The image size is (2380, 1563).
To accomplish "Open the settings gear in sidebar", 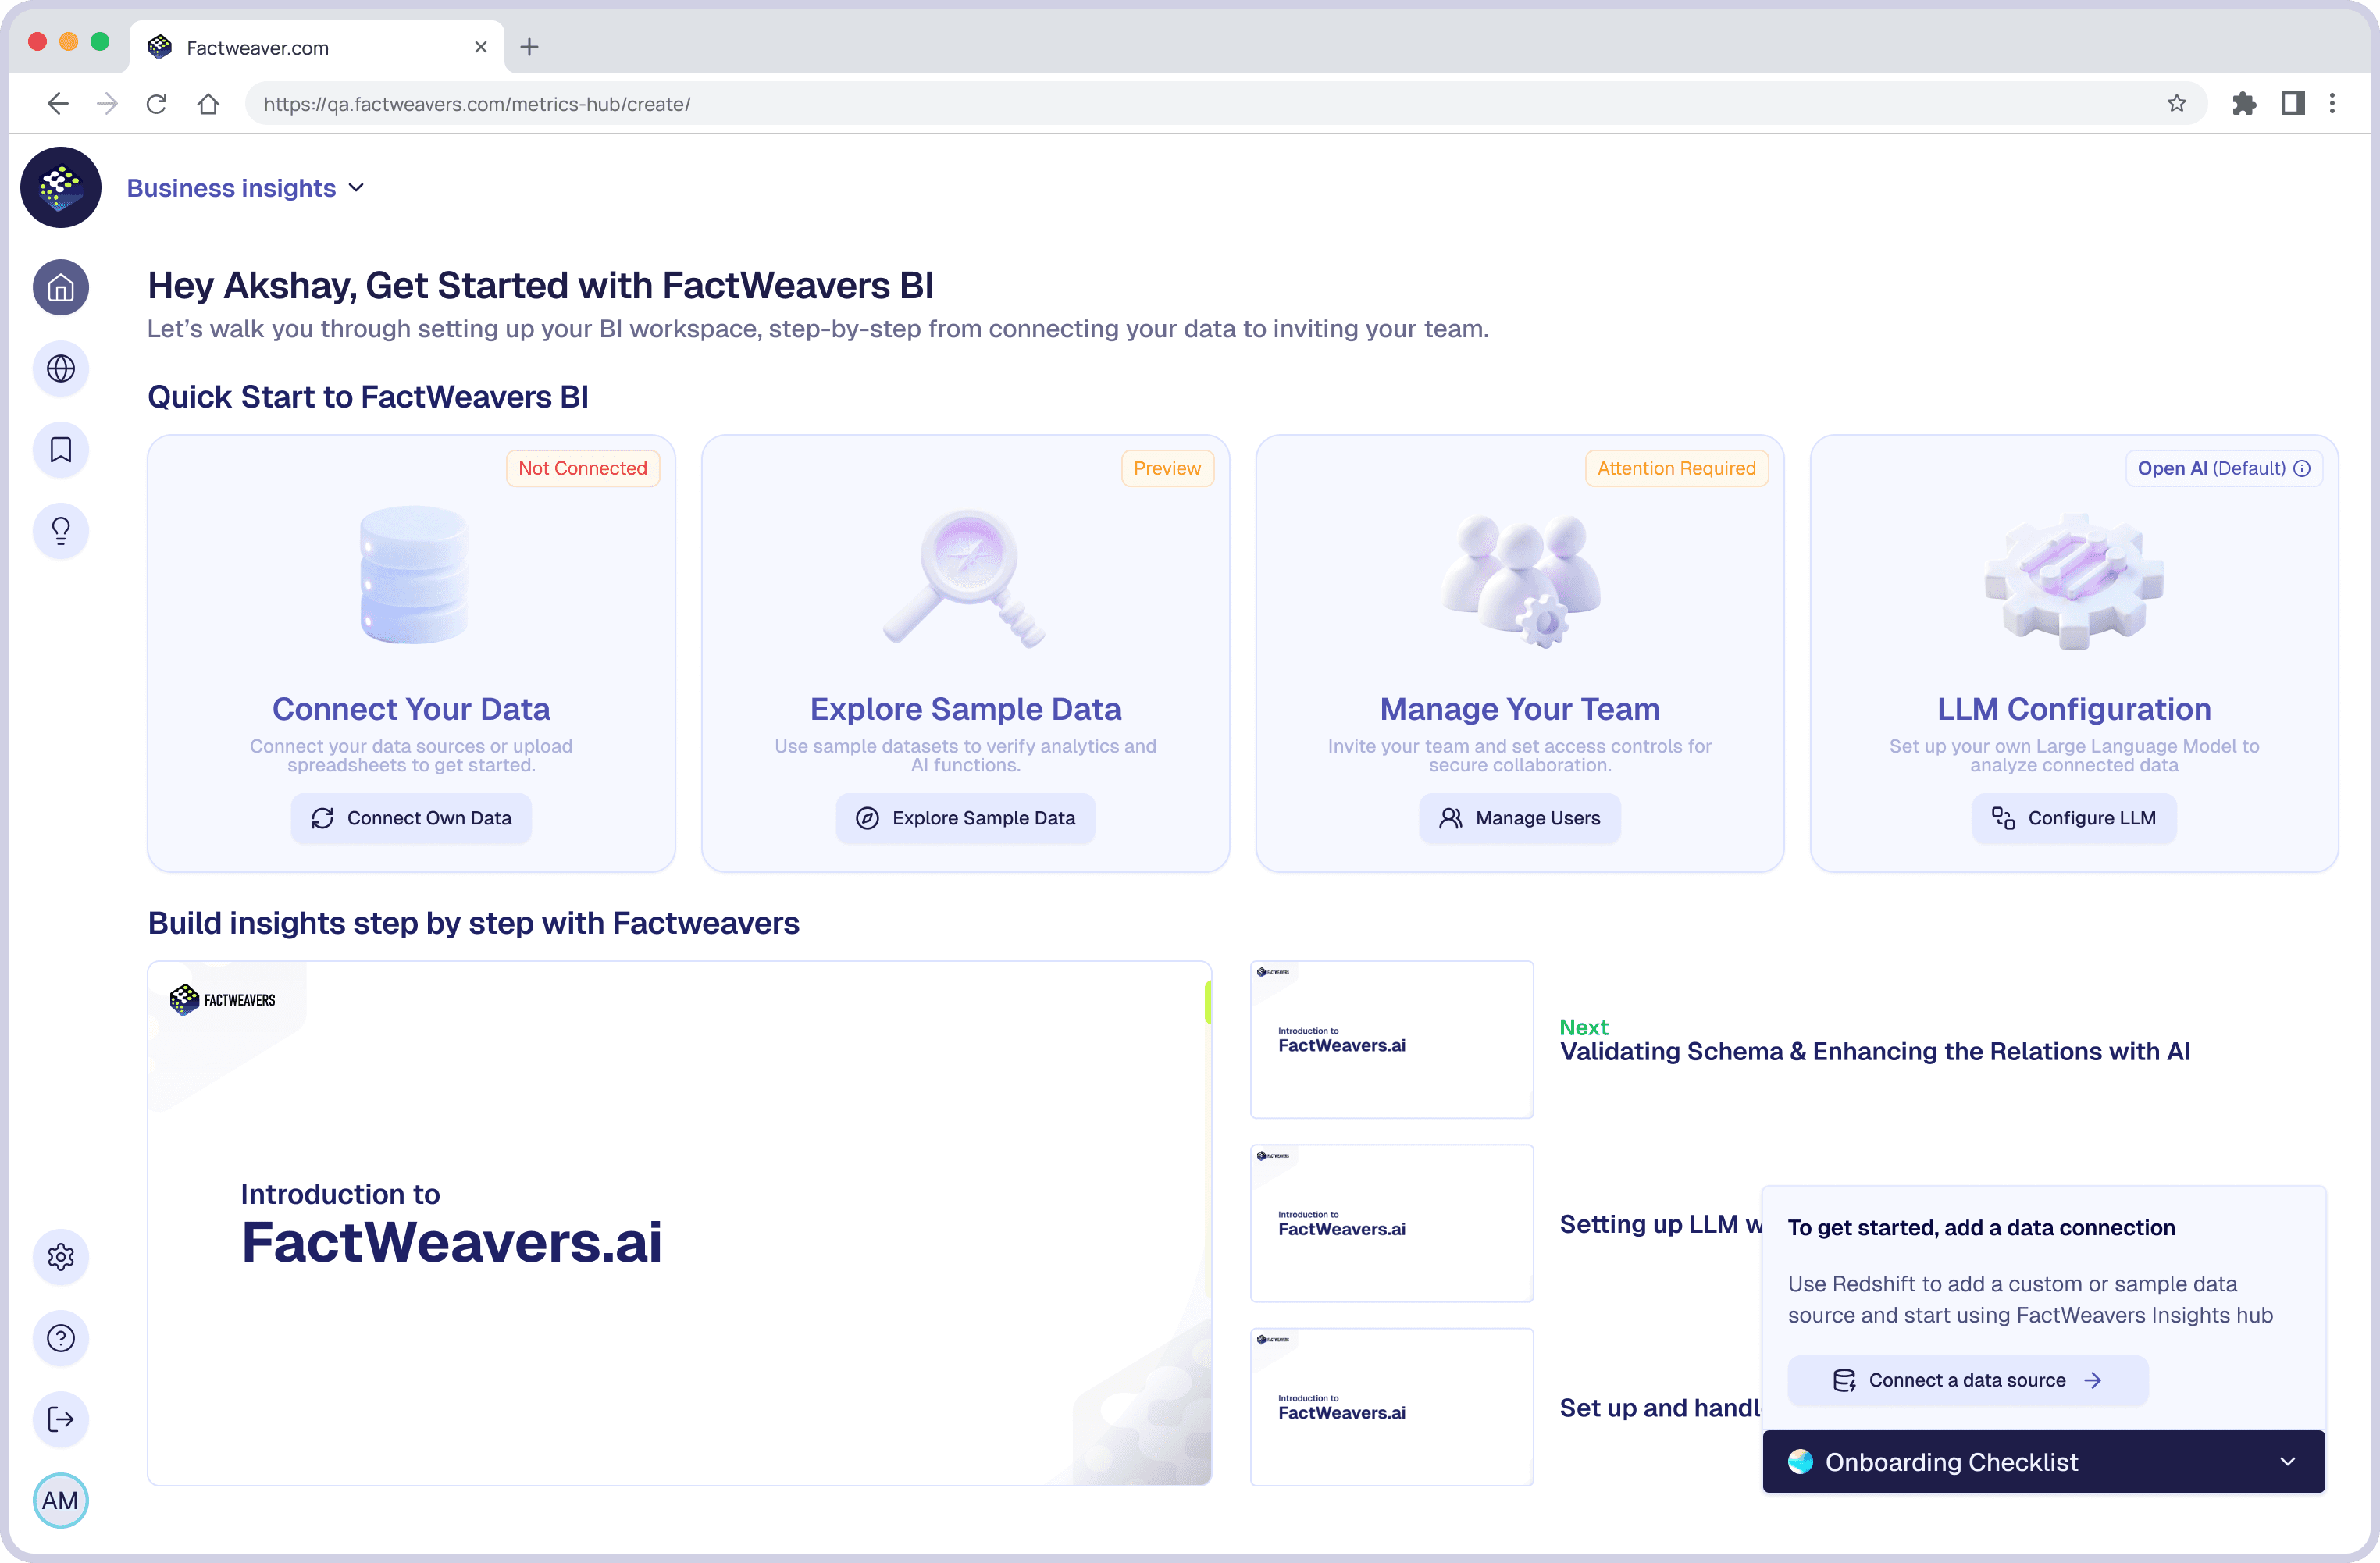I will 61,1257.
